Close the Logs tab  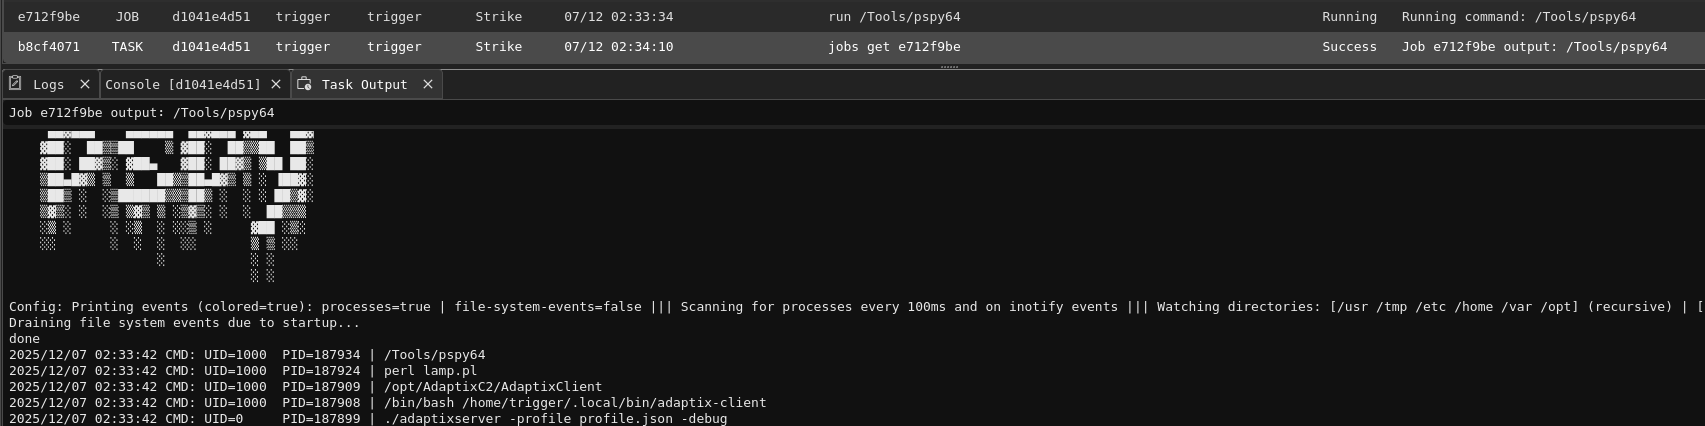click(85, 84)
